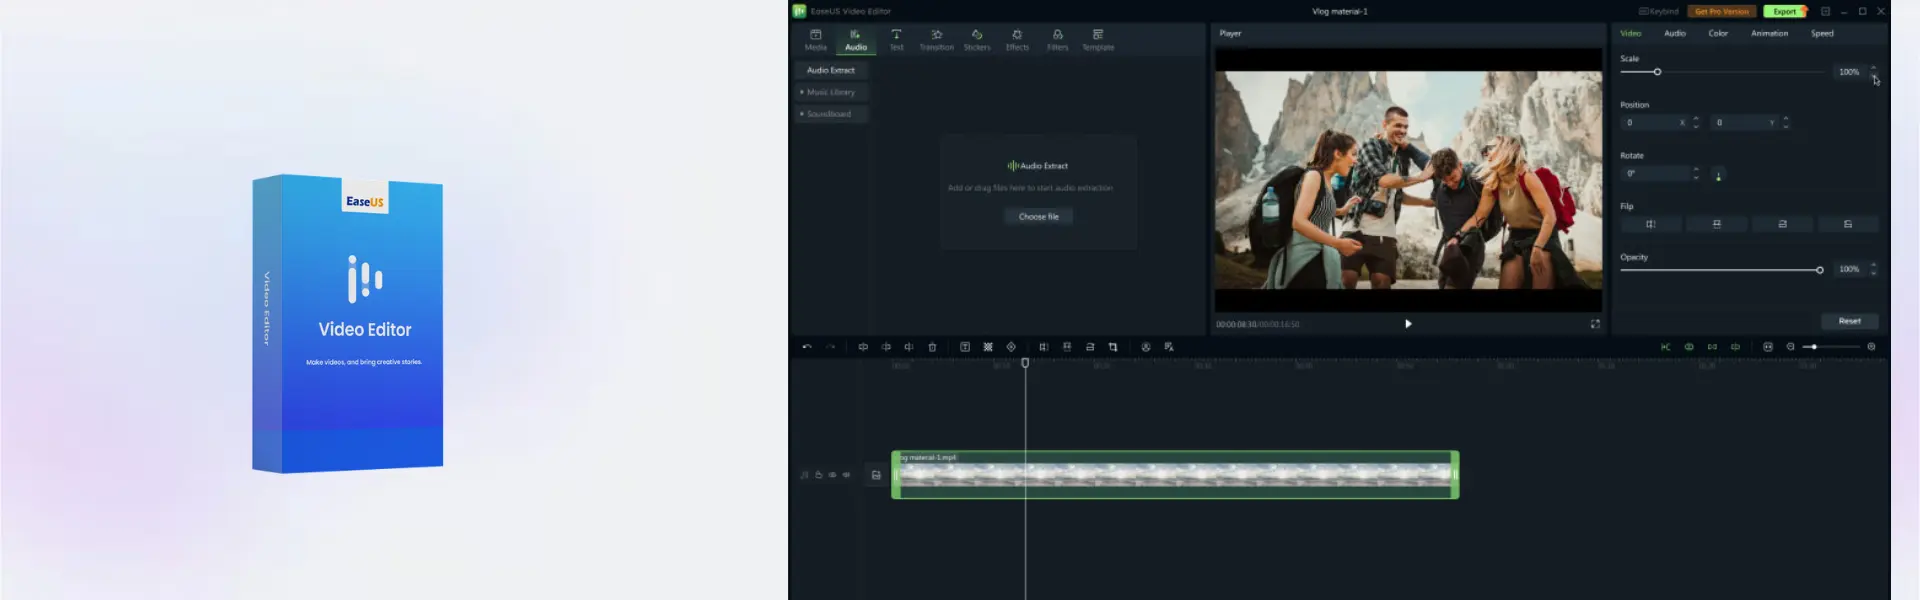Open the Stickers tab
Image resolution: width=1920 pixels, height=600 pixels.
point(977,40)
